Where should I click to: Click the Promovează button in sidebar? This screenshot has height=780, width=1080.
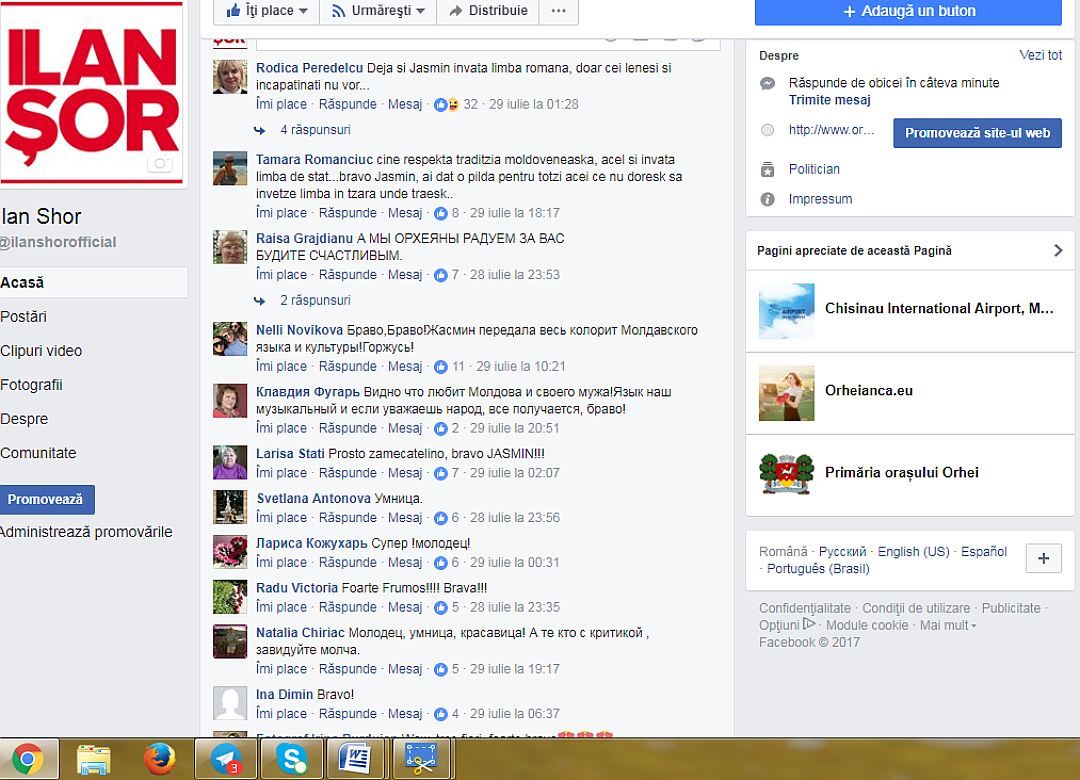(45, 500)
